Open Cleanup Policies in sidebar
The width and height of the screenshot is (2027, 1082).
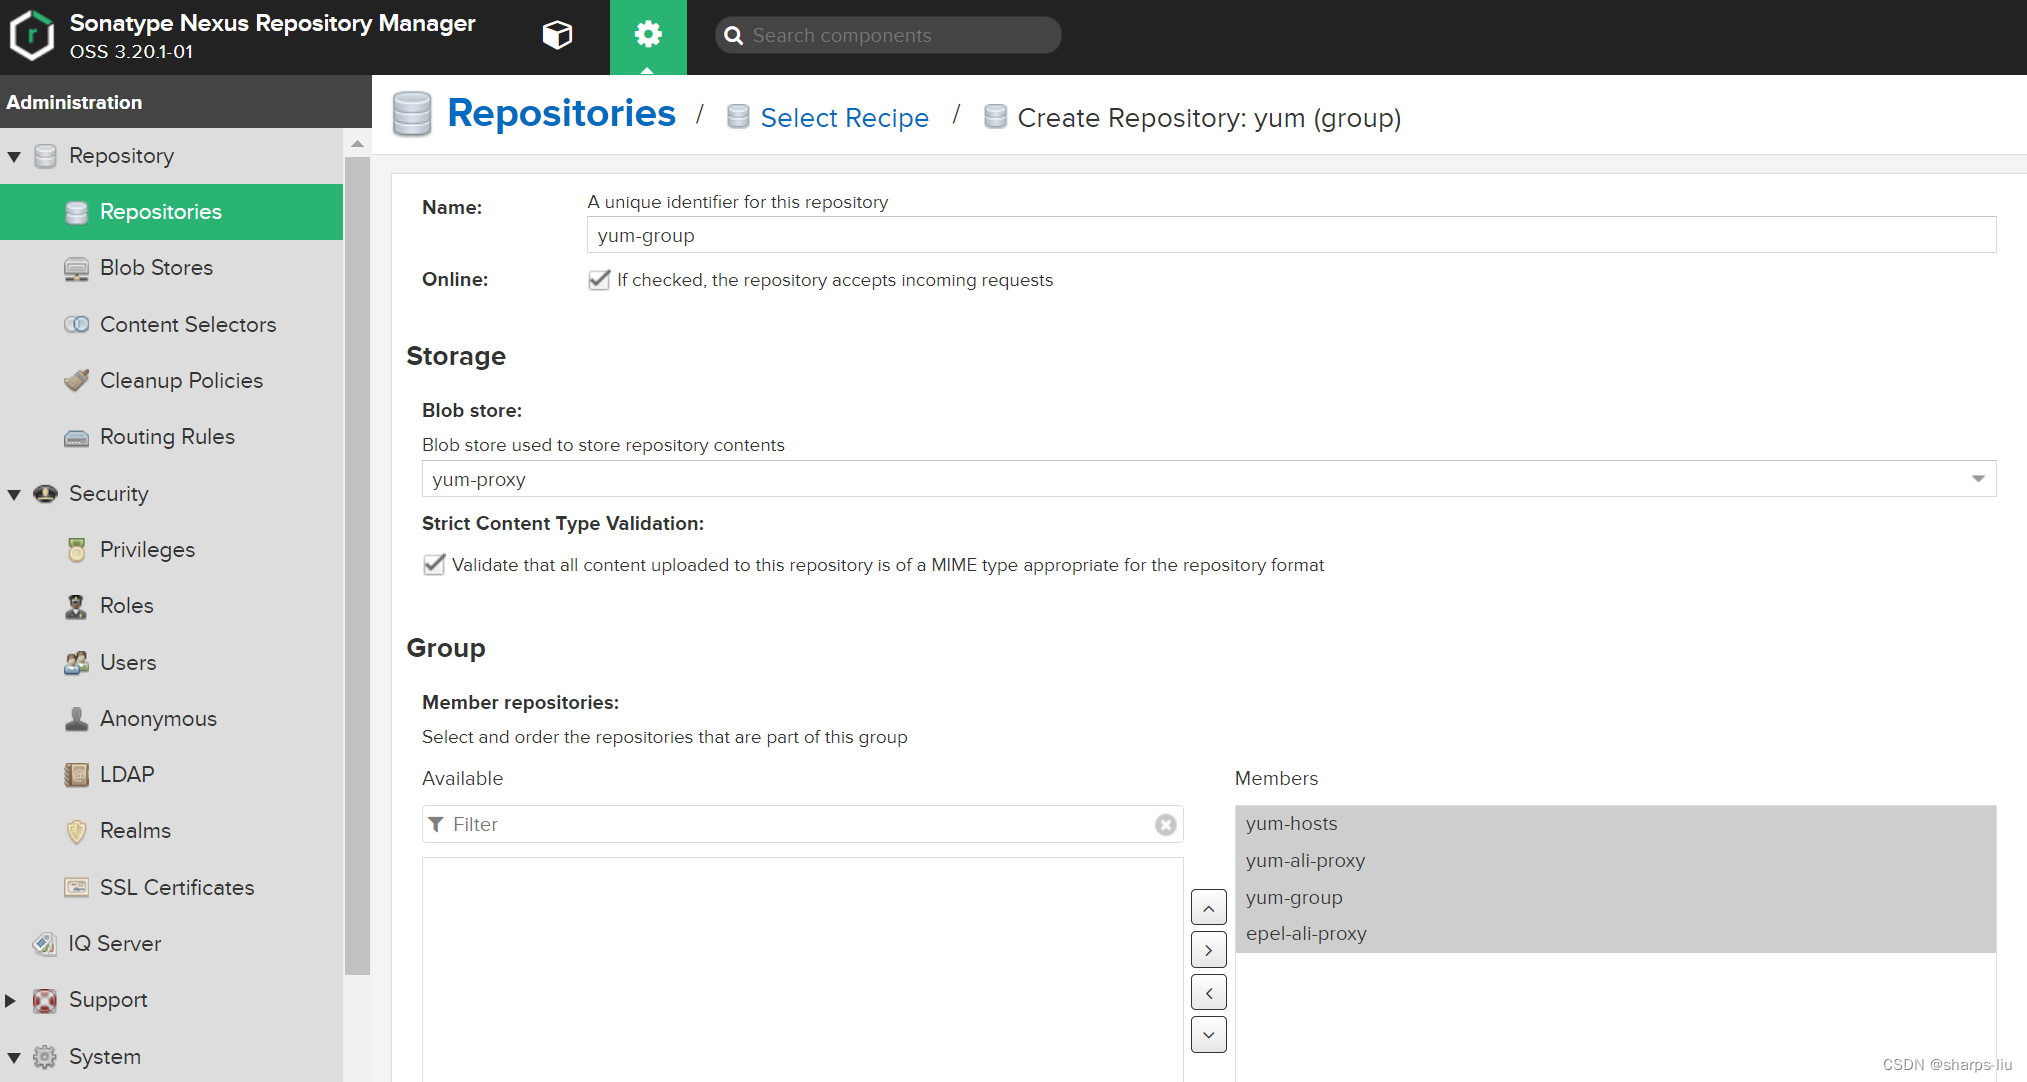click(x=181, y=381)
